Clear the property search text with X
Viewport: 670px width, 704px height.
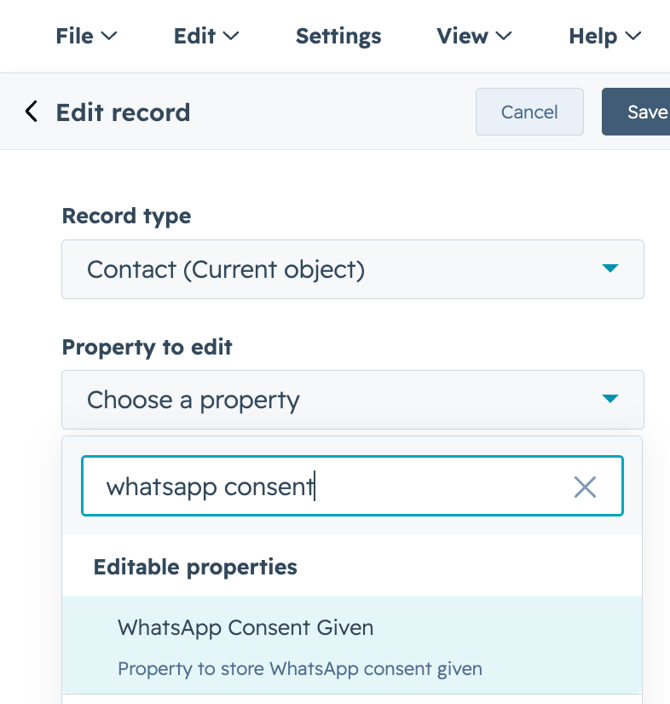(x=585, y=487)
